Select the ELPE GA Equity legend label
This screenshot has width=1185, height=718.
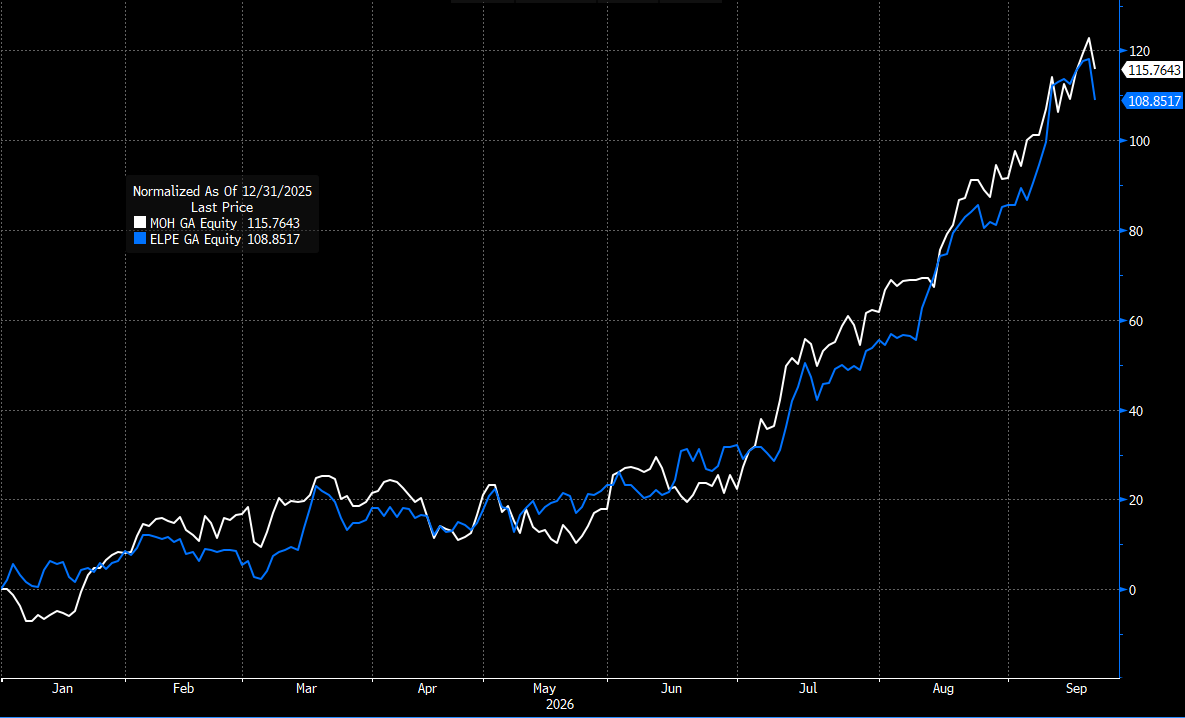click(x=196, y=239)
